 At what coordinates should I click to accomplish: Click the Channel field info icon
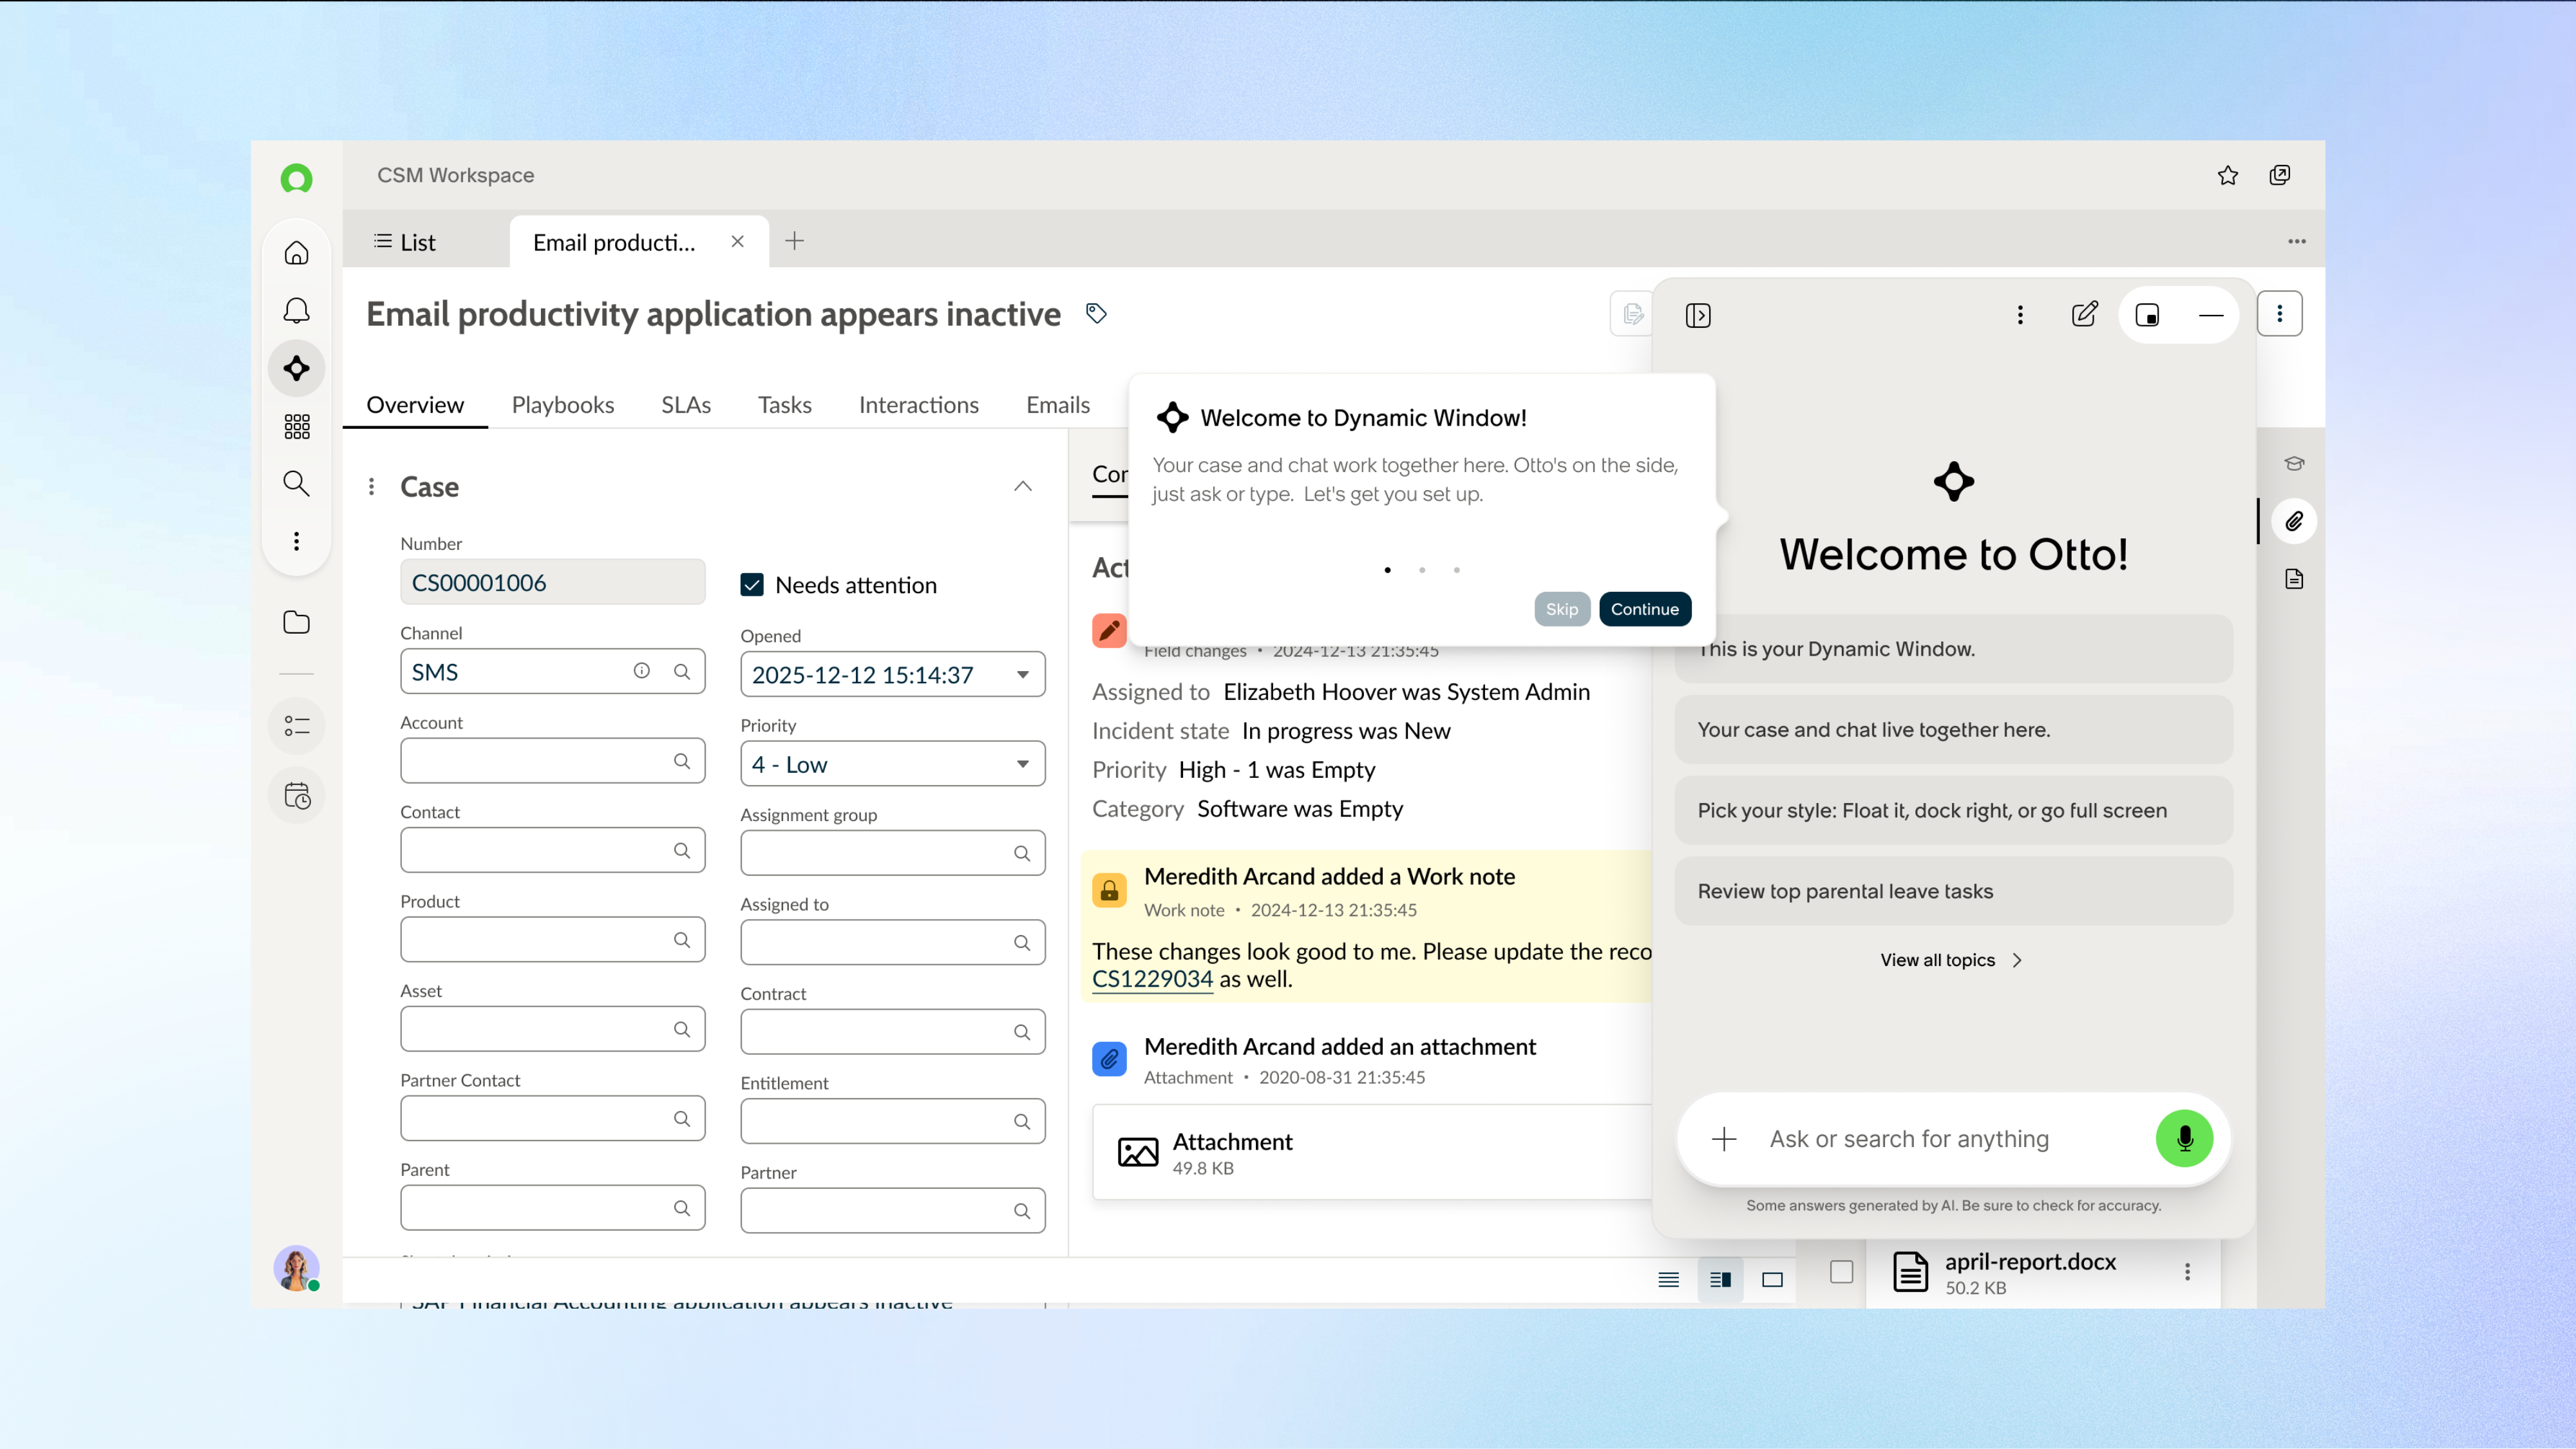(641, 671)
